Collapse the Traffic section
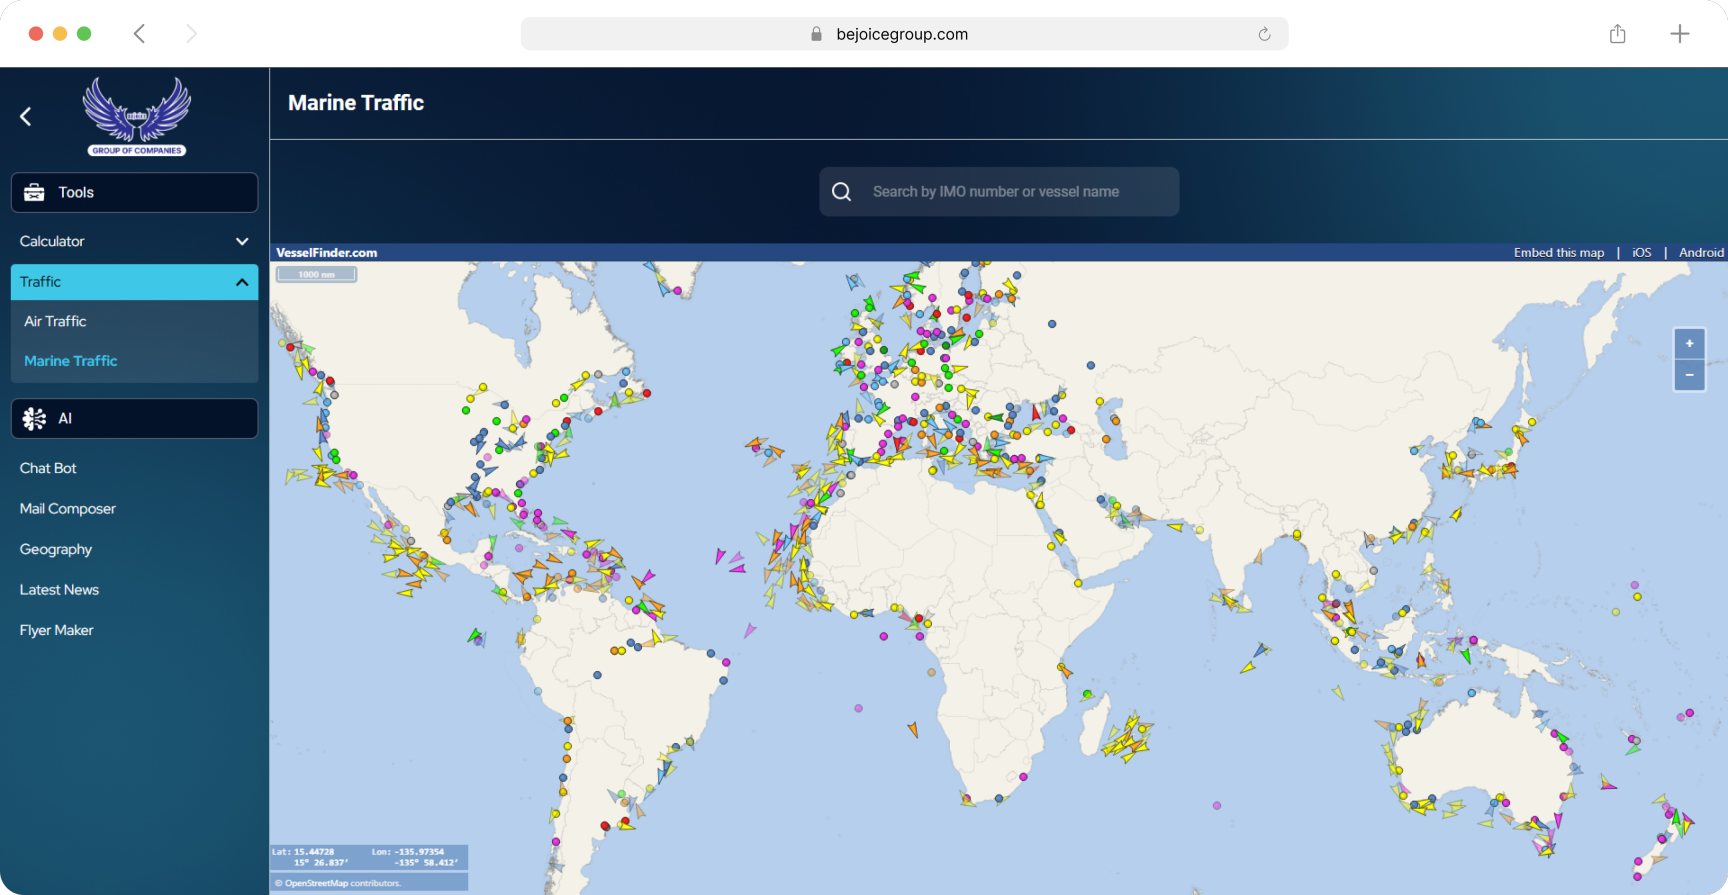 click(x=241, y=282)
